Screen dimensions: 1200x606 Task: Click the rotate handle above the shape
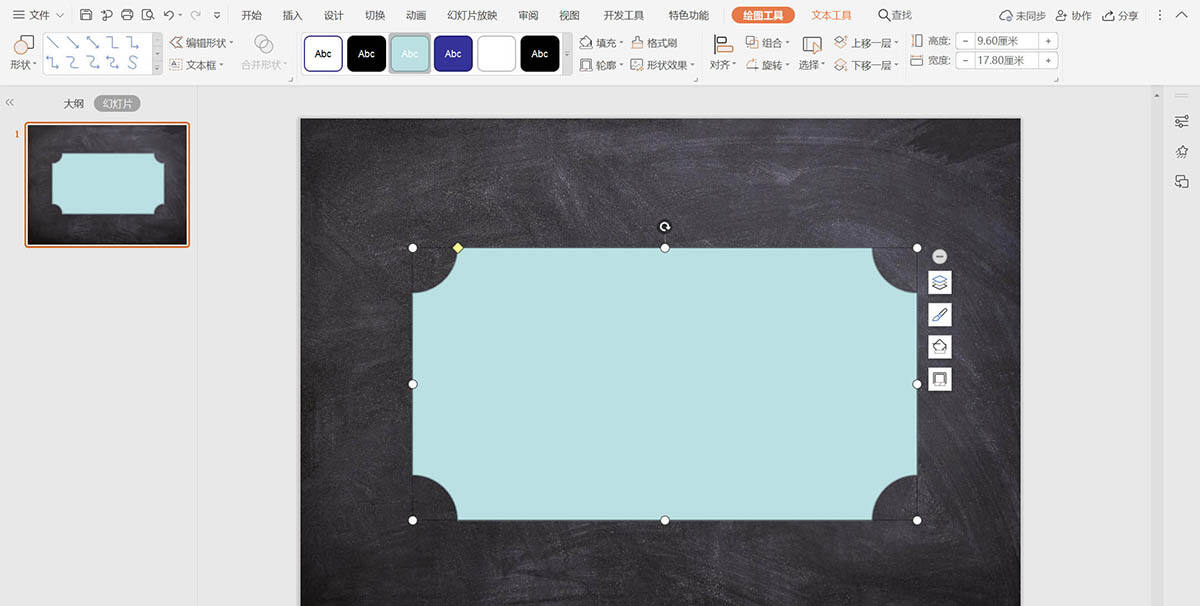665,227
